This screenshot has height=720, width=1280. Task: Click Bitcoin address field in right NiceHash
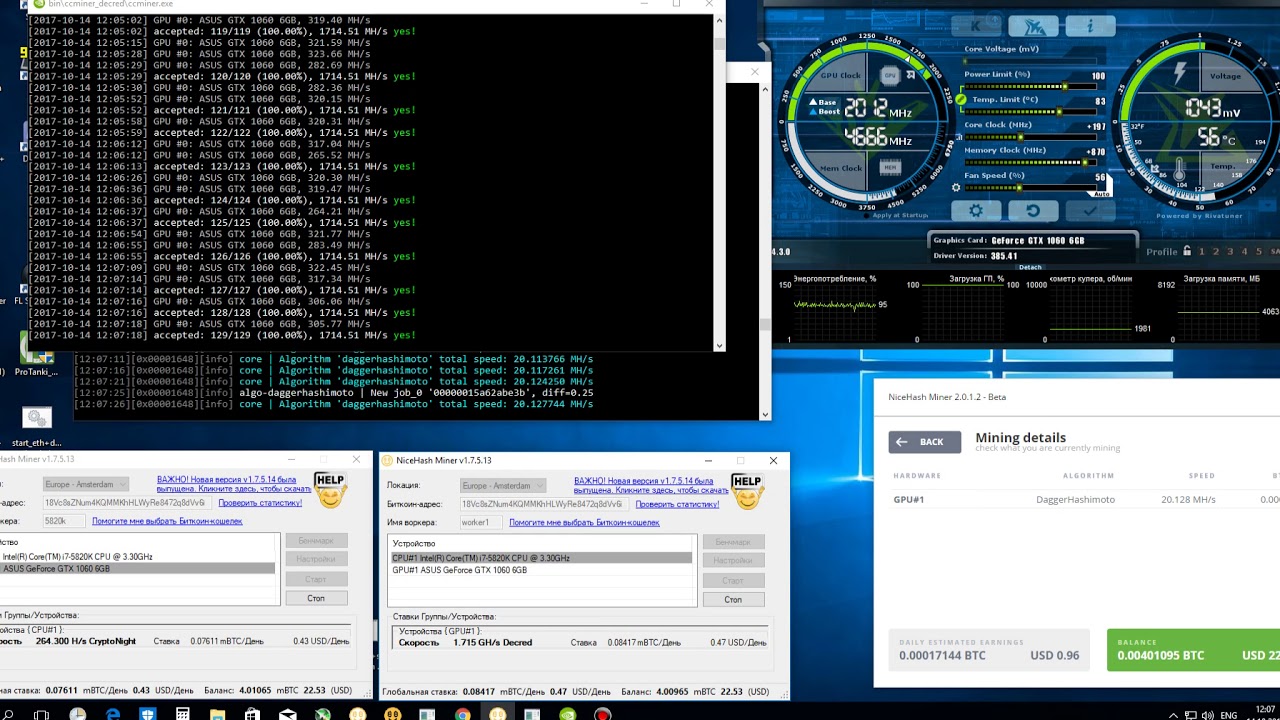pyautogui.click(x=542, y=504)
